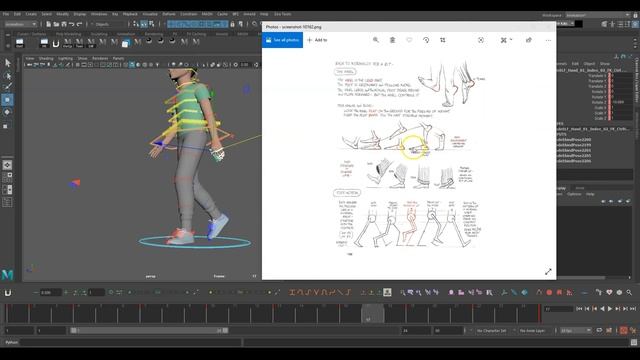This screenshot has width=640, height=360.
Task: Open the Channel Box Edit menu
Action: 575,64
